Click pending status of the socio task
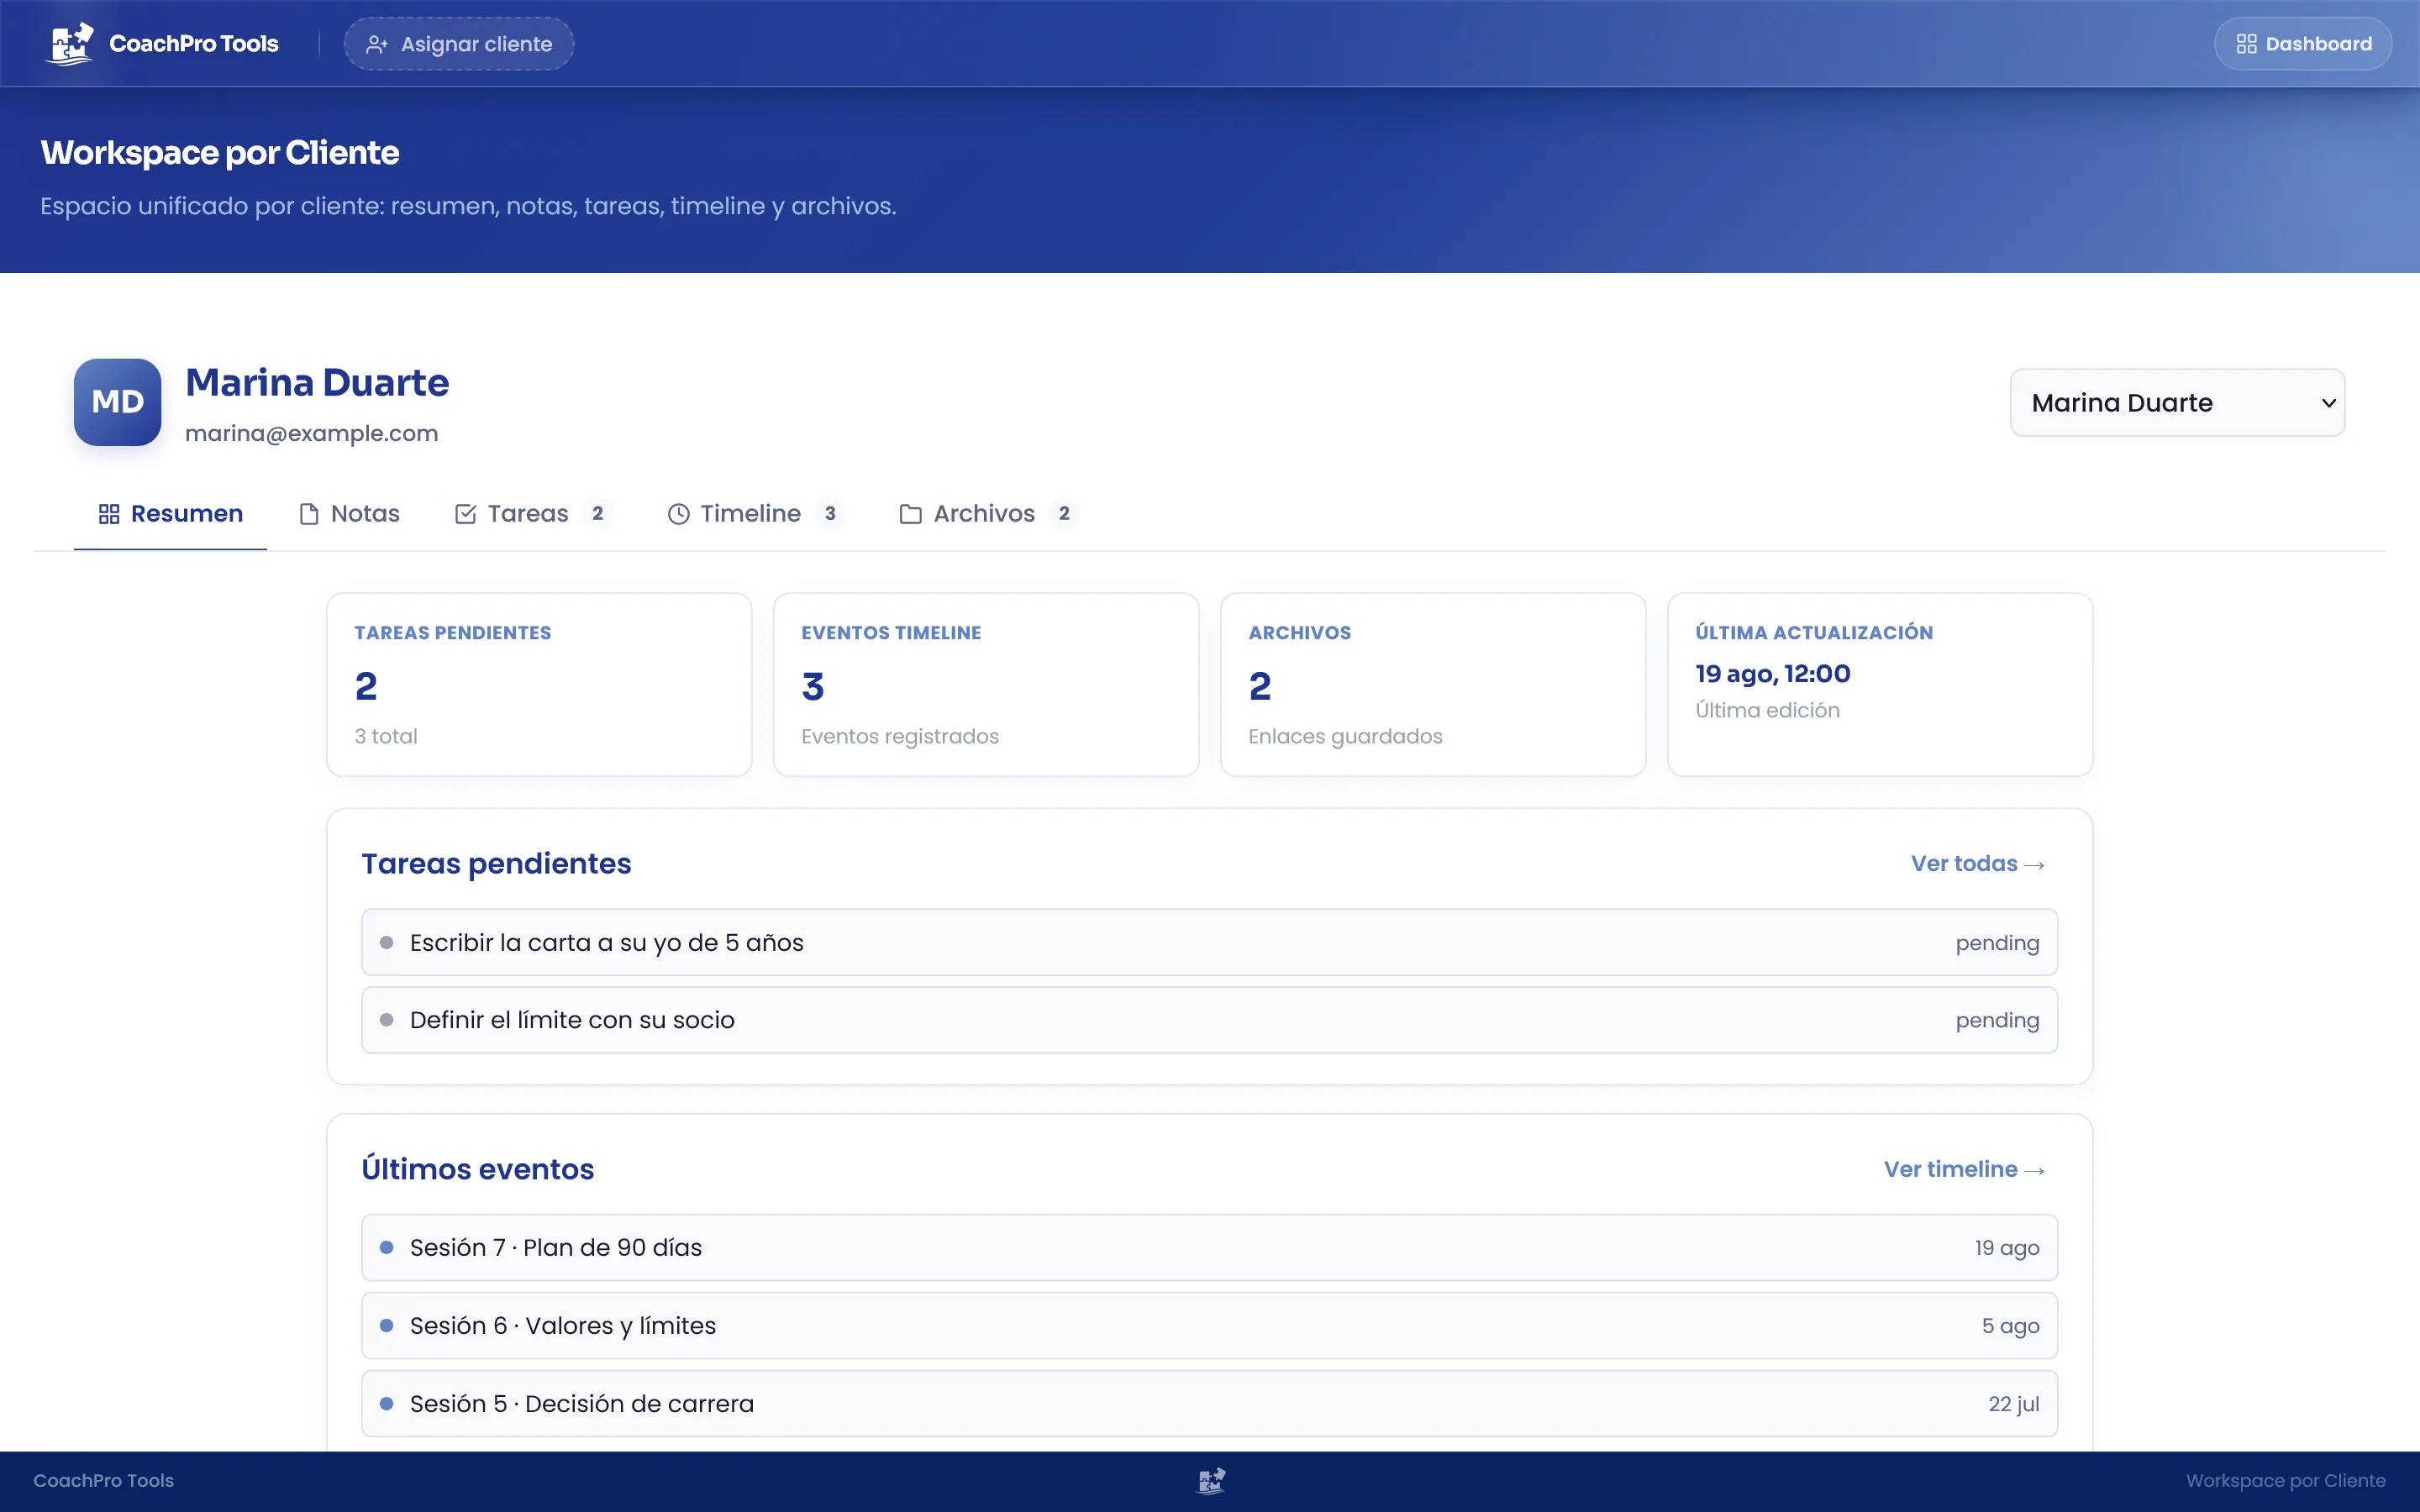The width and height of the screenshot is (2420, 1512). 1997,1021
